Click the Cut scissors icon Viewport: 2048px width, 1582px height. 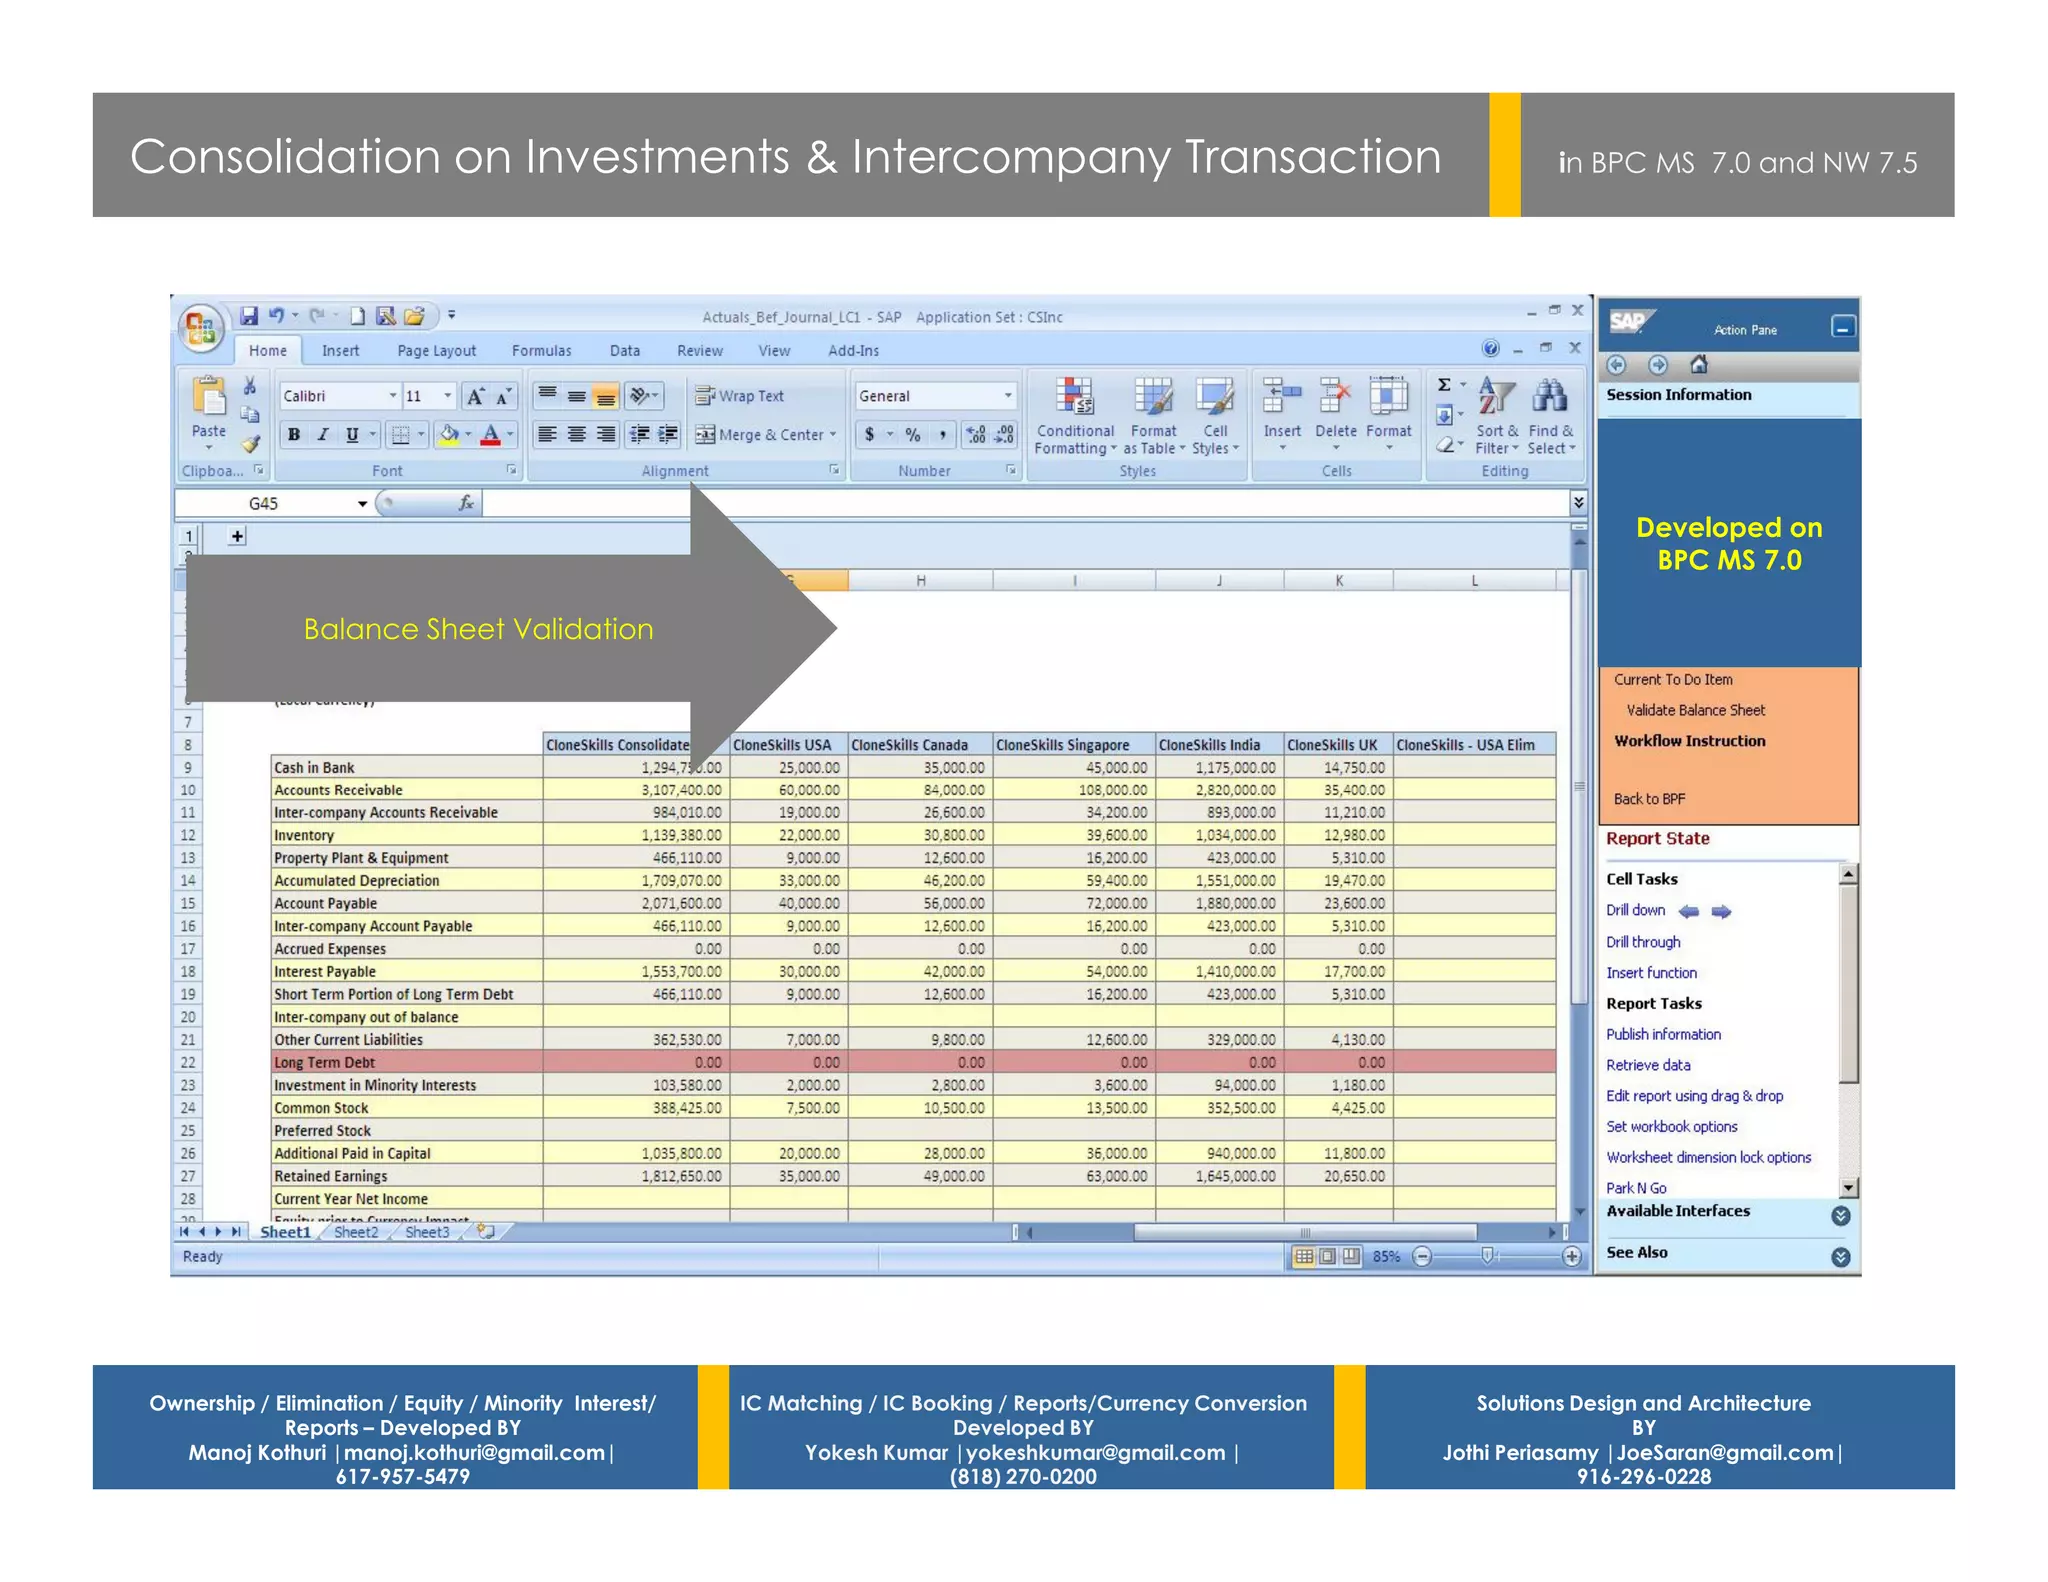(x=250, y=386)
